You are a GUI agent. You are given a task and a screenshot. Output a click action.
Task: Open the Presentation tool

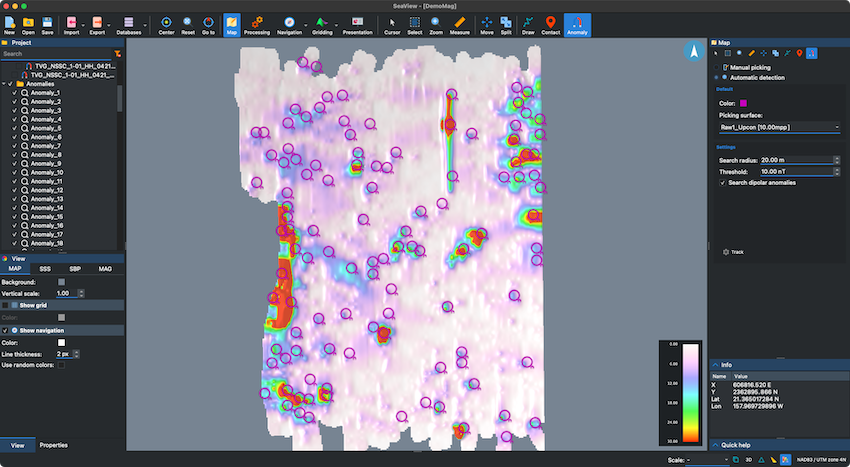[357, 25]
